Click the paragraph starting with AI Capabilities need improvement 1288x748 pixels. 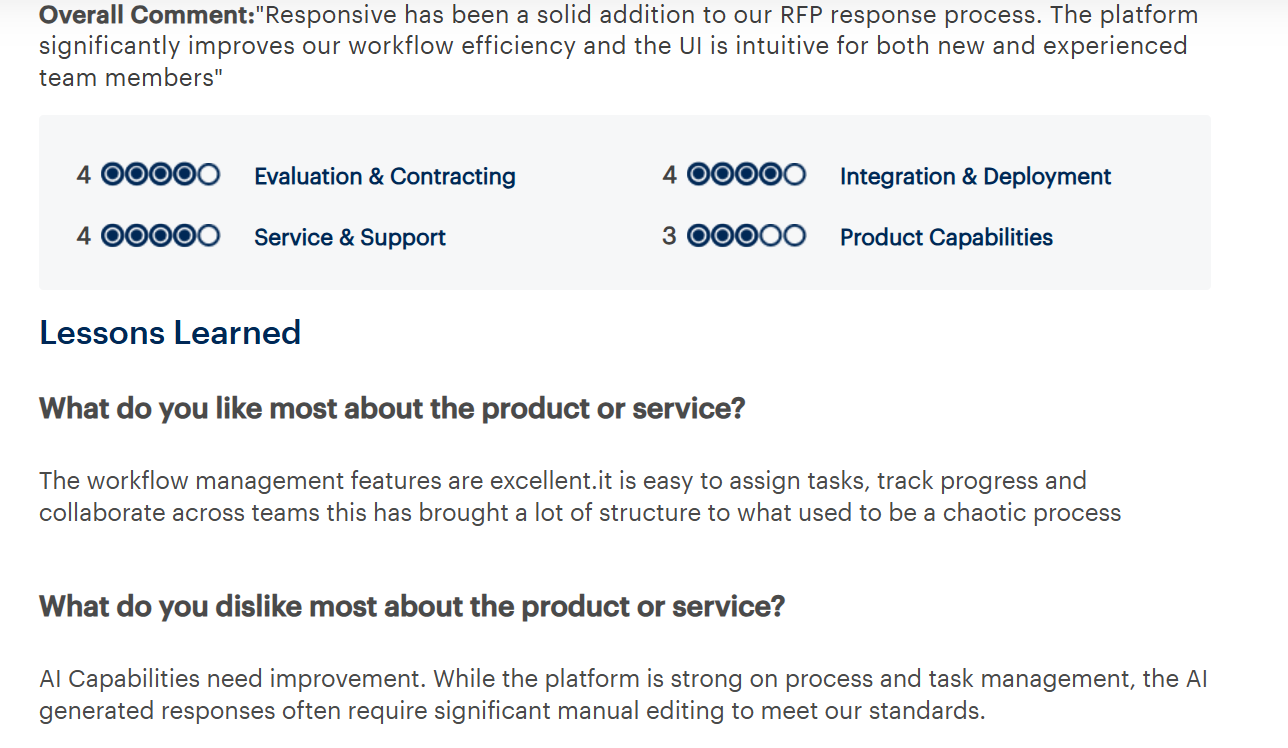point(623,695)
